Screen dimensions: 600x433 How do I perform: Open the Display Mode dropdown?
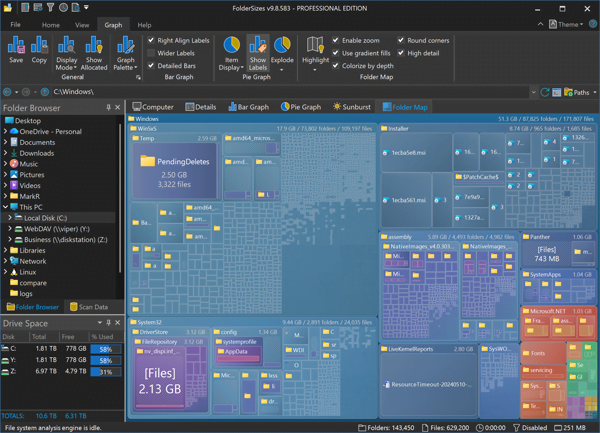pyautogui.click(x=67, y=53)
